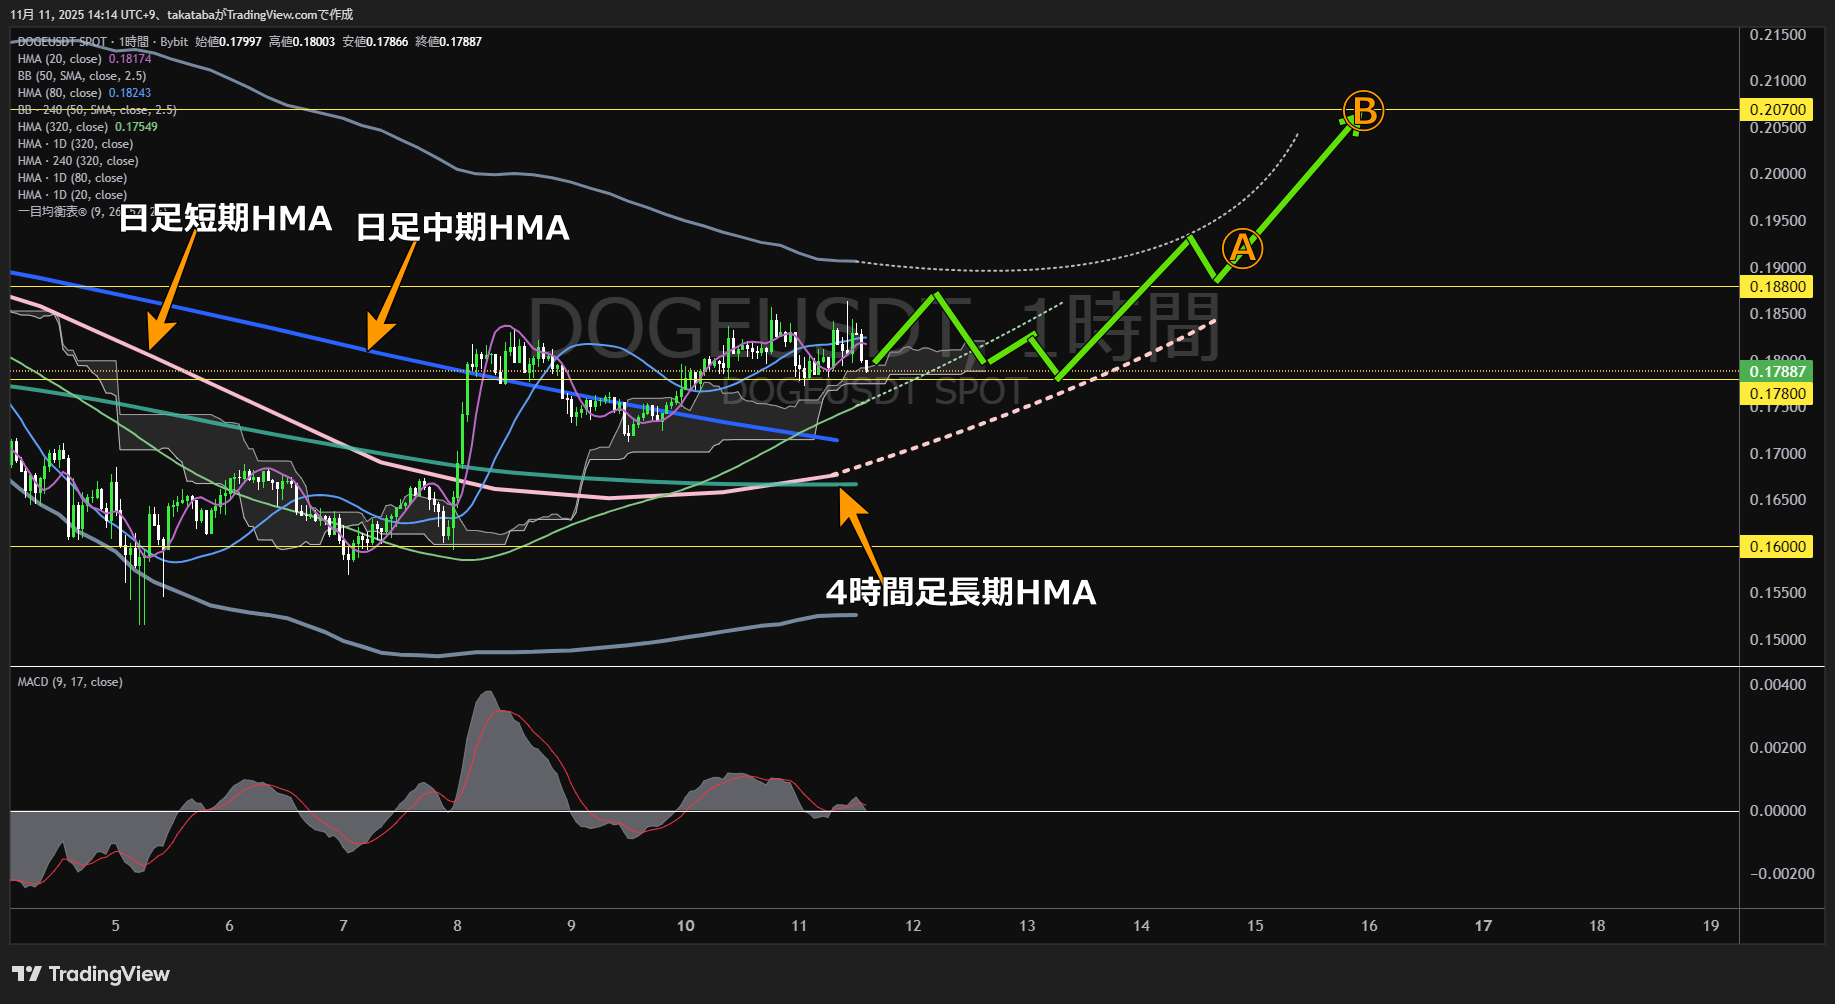Click −0.00200 on the MACD scale
Screen dimensions: 1835x1004
coord(1782,874)
